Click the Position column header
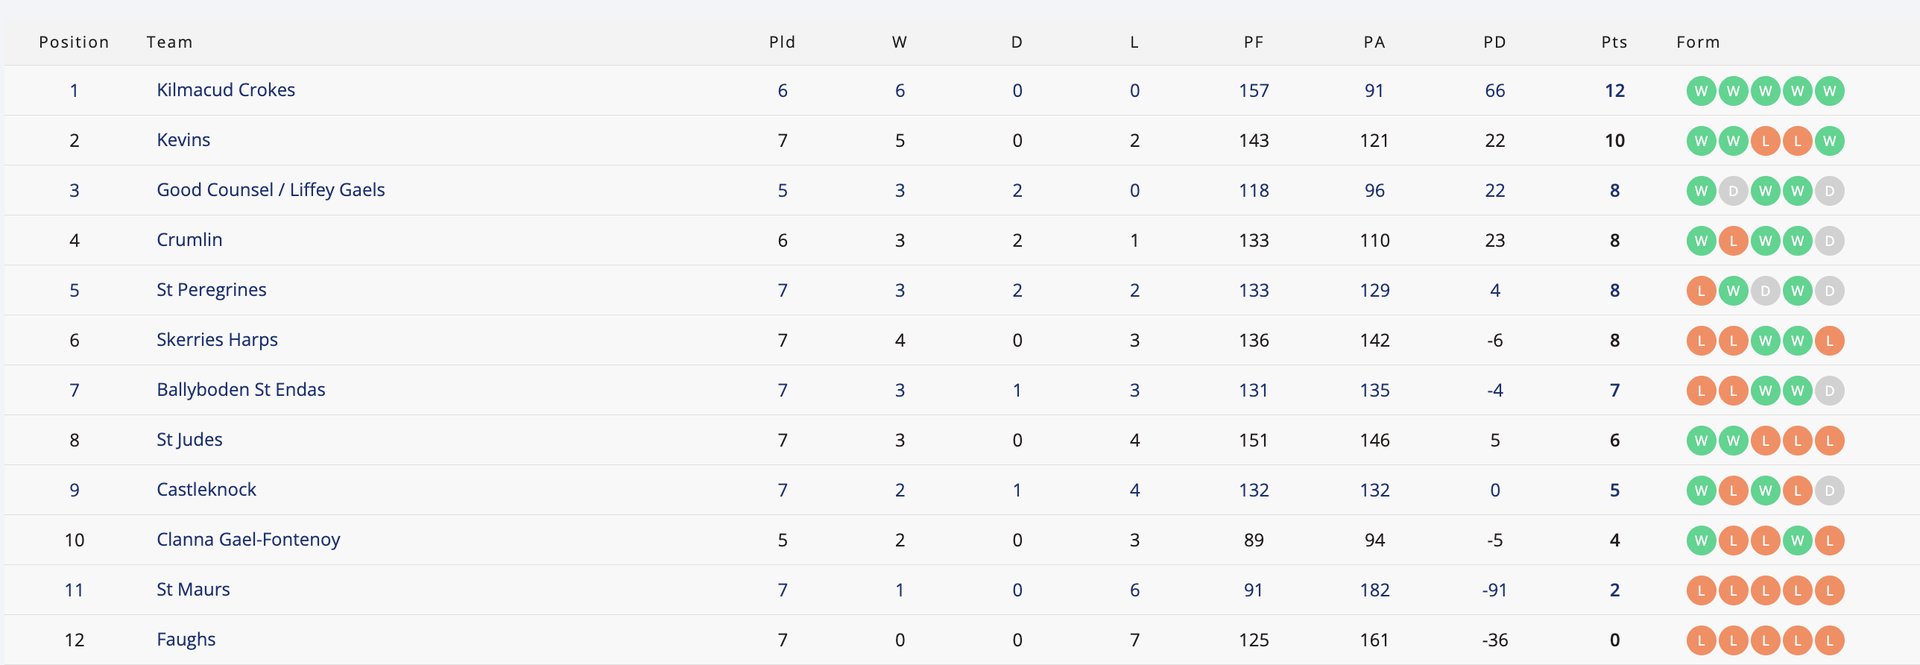 pyautogui.click(x=74, y=42)
